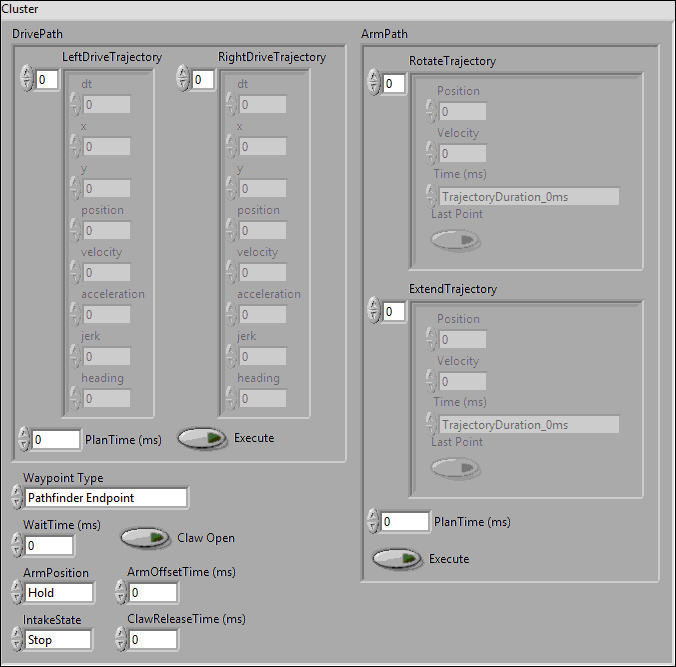Click RightDriveTrajectory acceleration value field
Viewport: 676px width, 667px height.
coord(263,314)
